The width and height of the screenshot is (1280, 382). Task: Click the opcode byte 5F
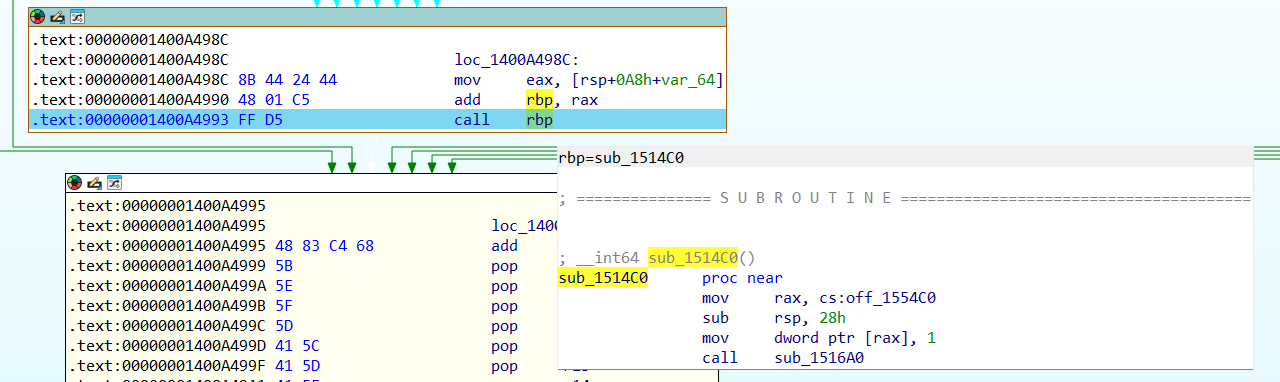284,306
